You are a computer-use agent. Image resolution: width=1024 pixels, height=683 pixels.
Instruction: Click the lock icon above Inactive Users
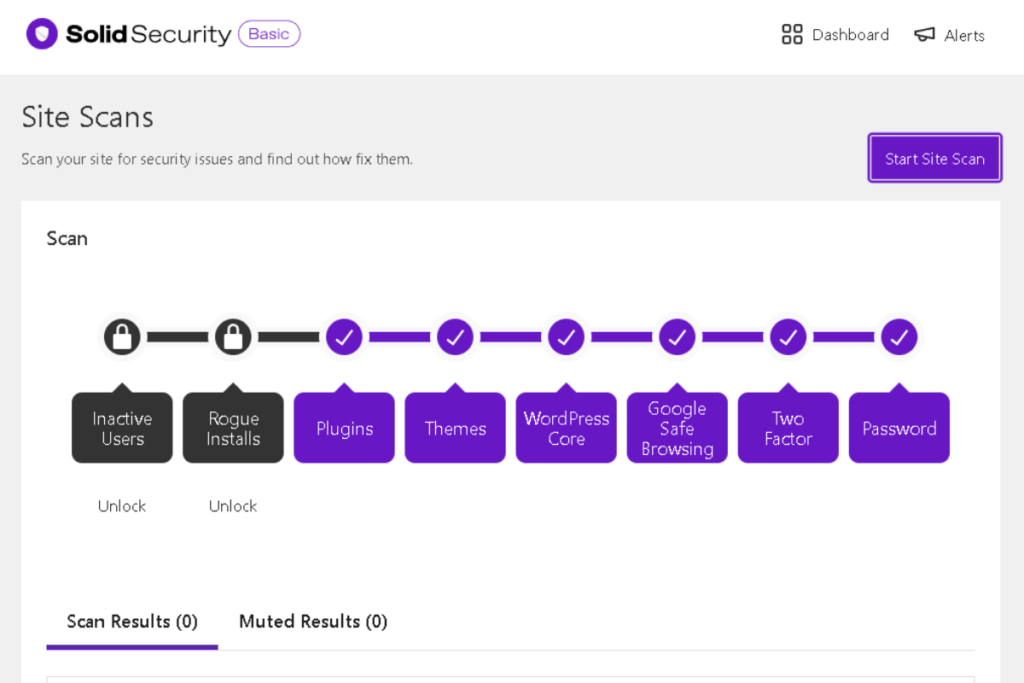122,336
